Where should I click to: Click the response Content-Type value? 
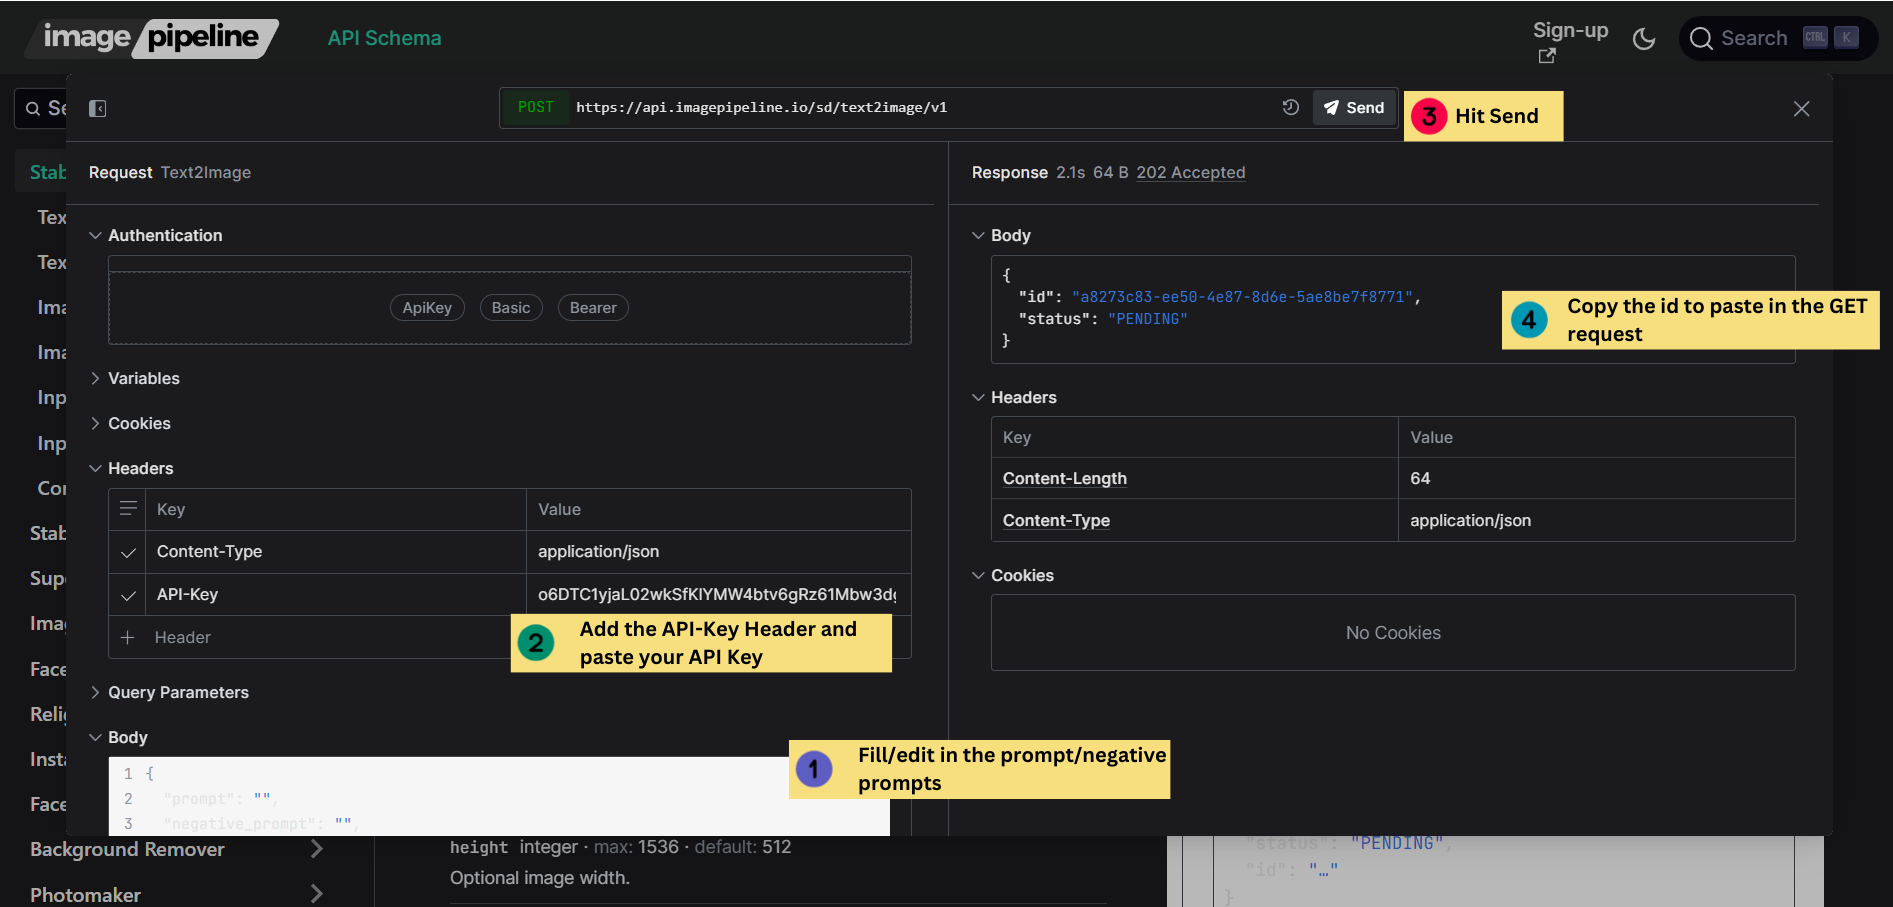tap(1470, 520)
